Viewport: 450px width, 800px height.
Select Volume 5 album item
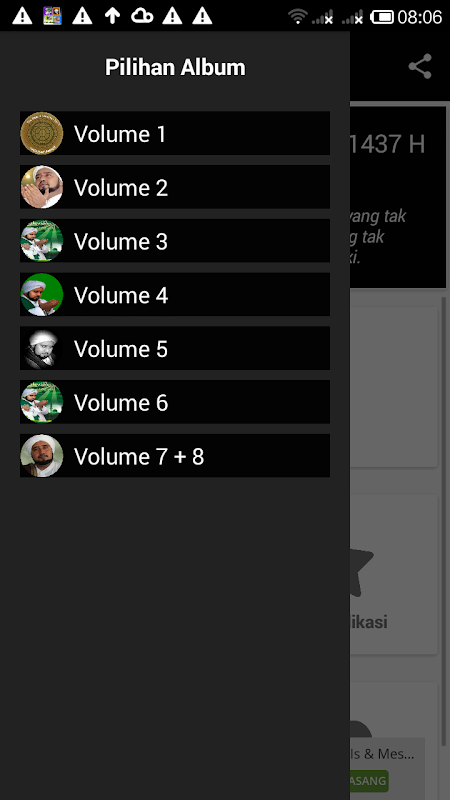(x=175, y=348)
